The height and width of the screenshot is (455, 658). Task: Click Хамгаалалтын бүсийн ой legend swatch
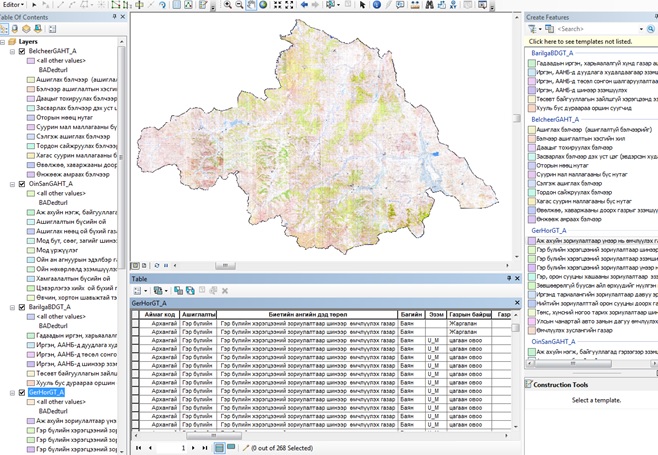click(x=31, y=279)
